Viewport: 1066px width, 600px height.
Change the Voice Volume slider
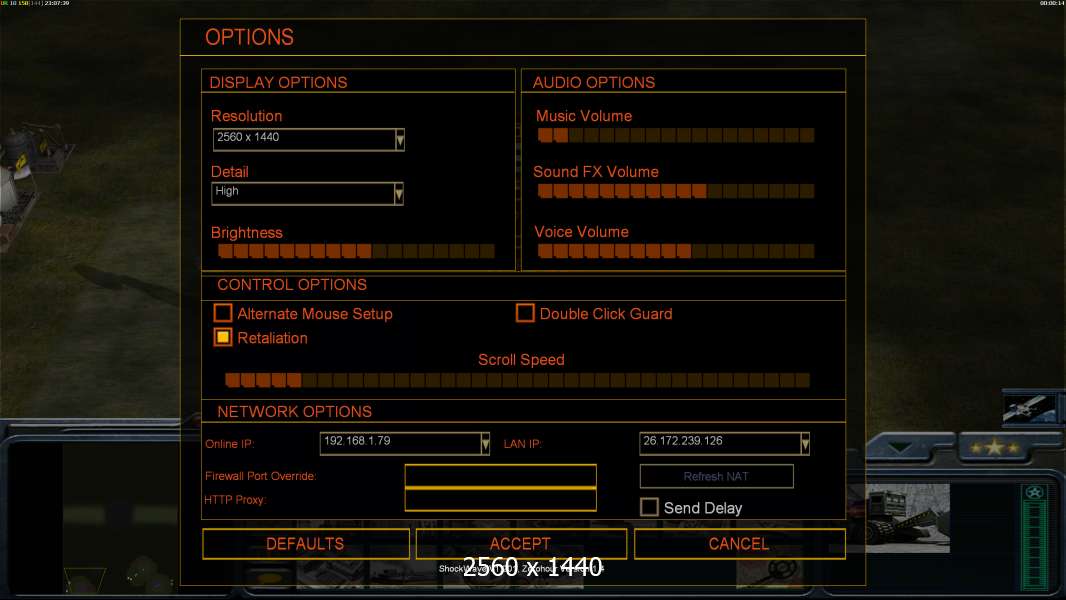pos(676,251)
